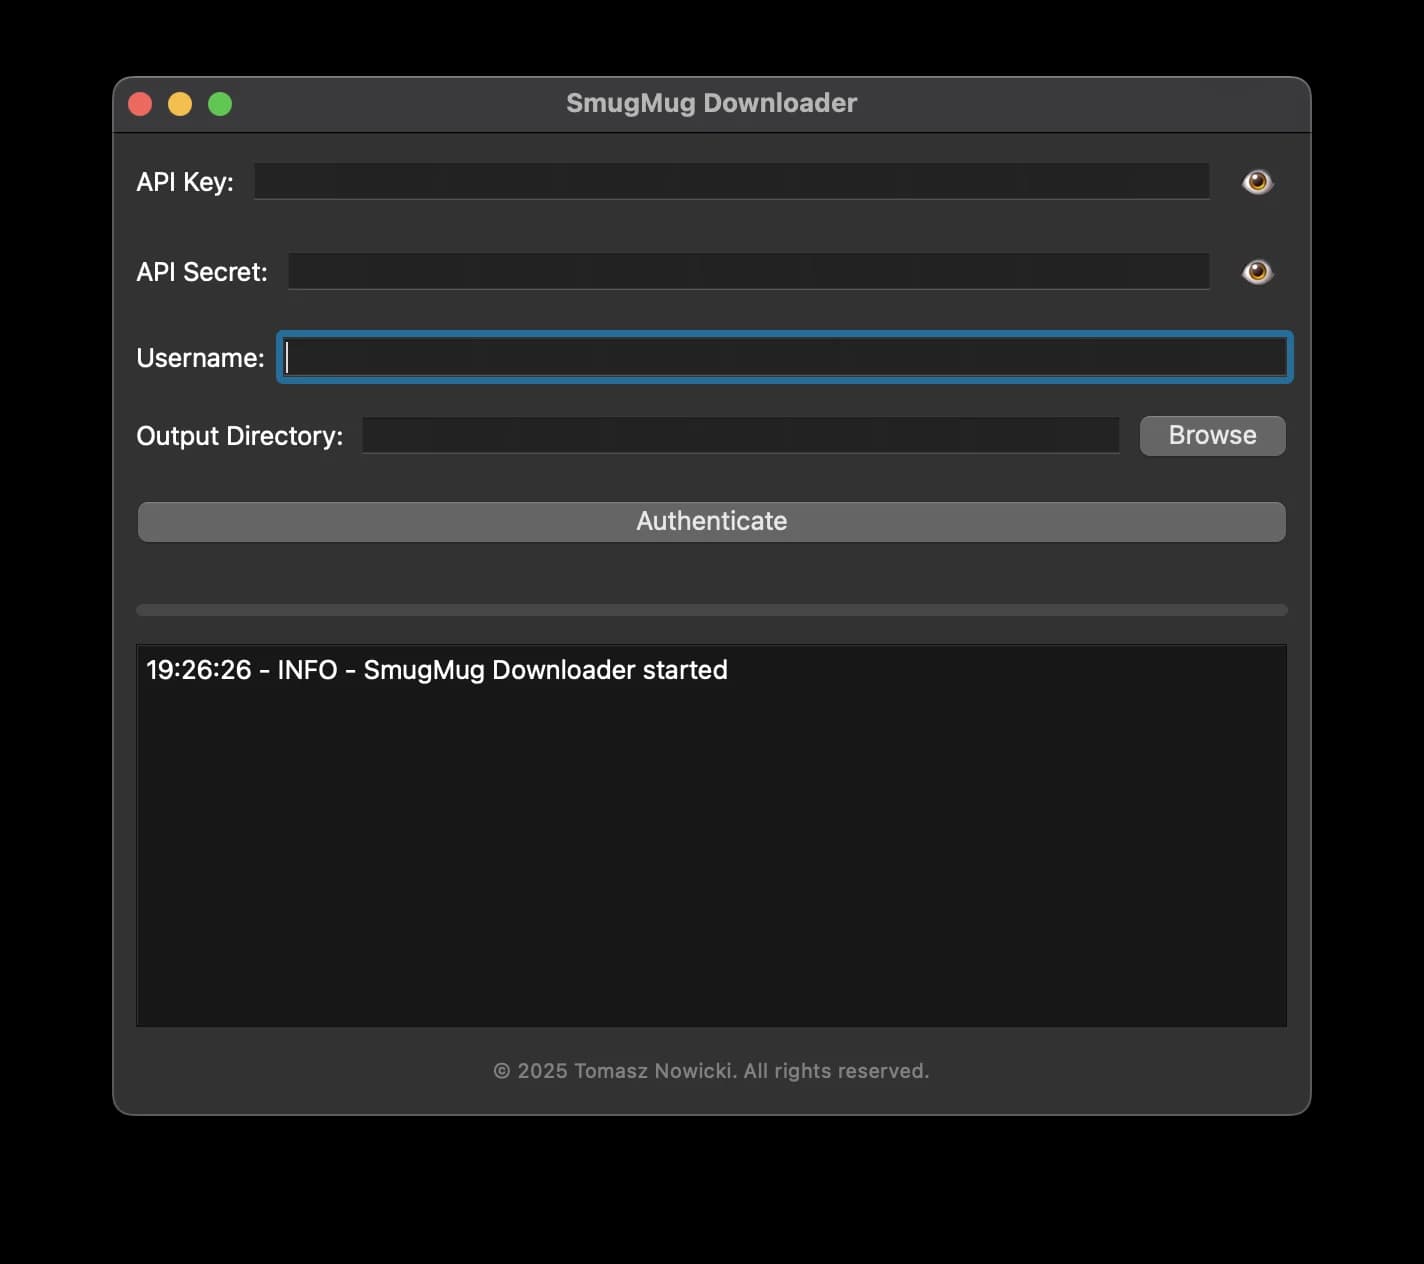The image size is (1424, 1264).
Task: Click the green zoom window button
Action: [220, 103]
